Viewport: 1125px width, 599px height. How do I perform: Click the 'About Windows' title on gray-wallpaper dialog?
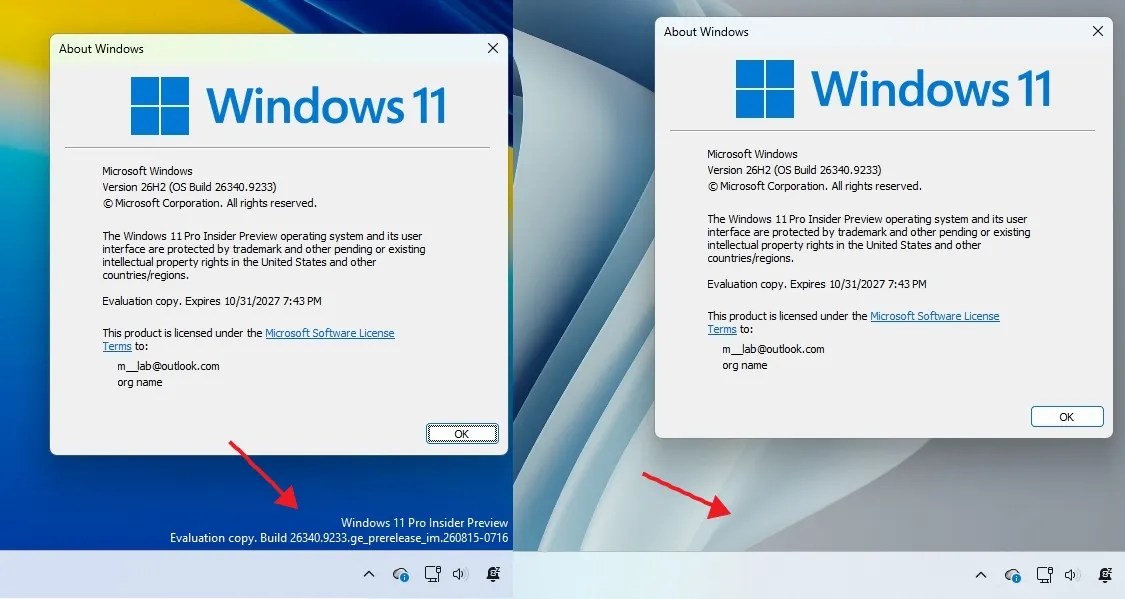pos(706,32)
